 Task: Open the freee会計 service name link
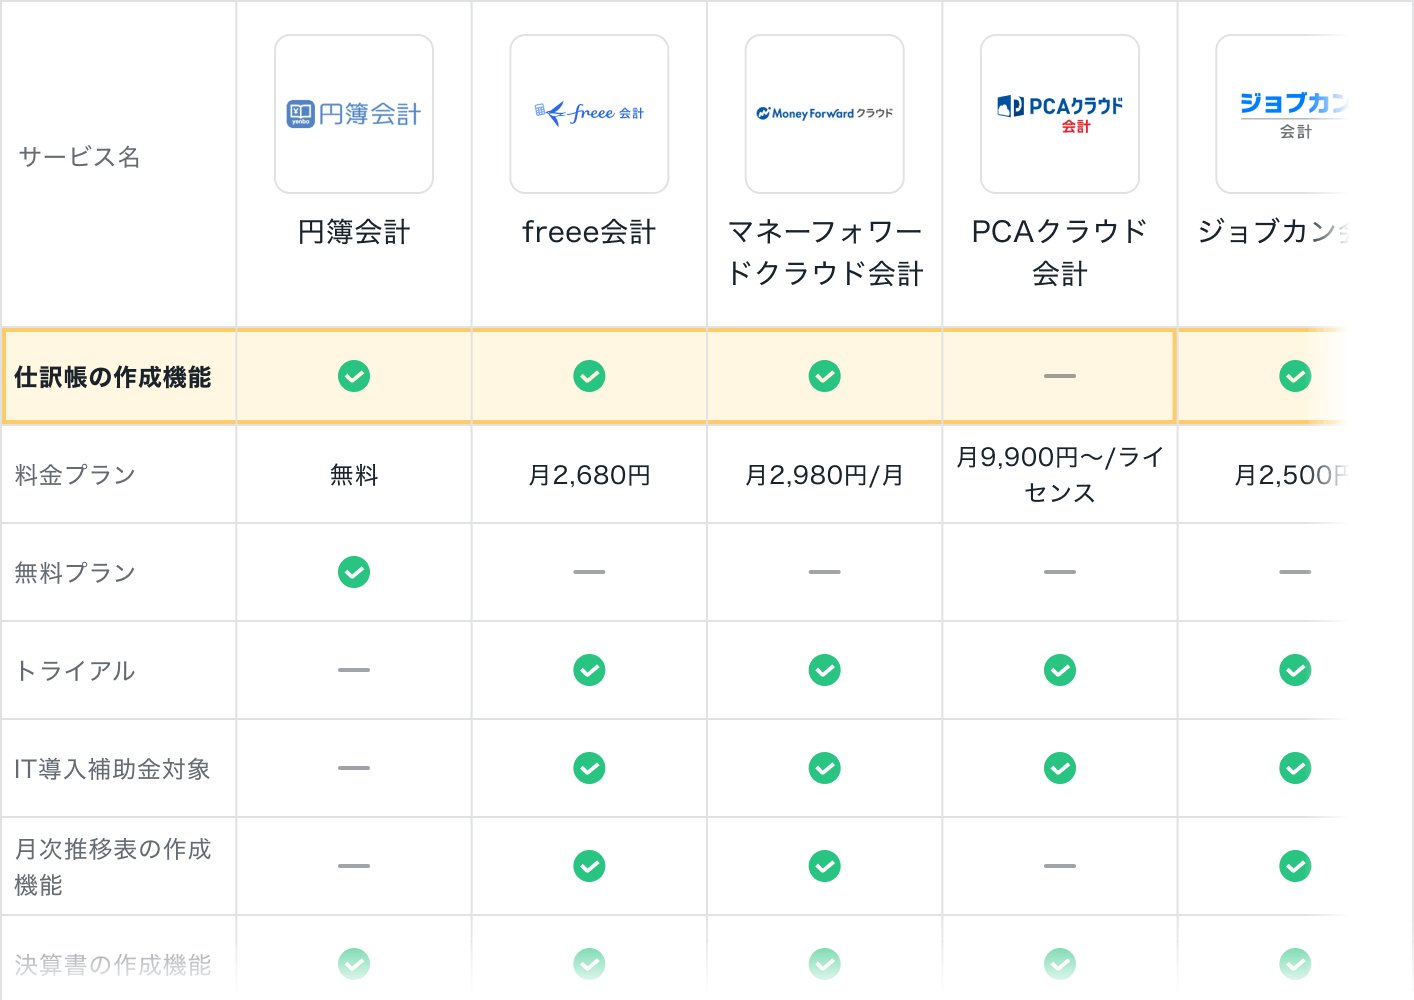(x=589, y=232)
